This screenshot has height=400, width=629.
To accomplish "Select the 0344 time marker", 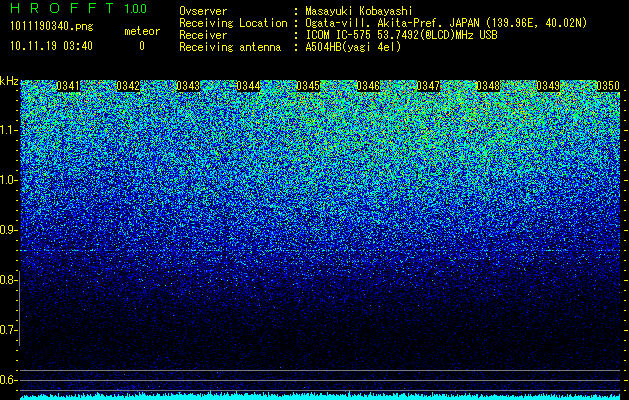I will point(248,86).
